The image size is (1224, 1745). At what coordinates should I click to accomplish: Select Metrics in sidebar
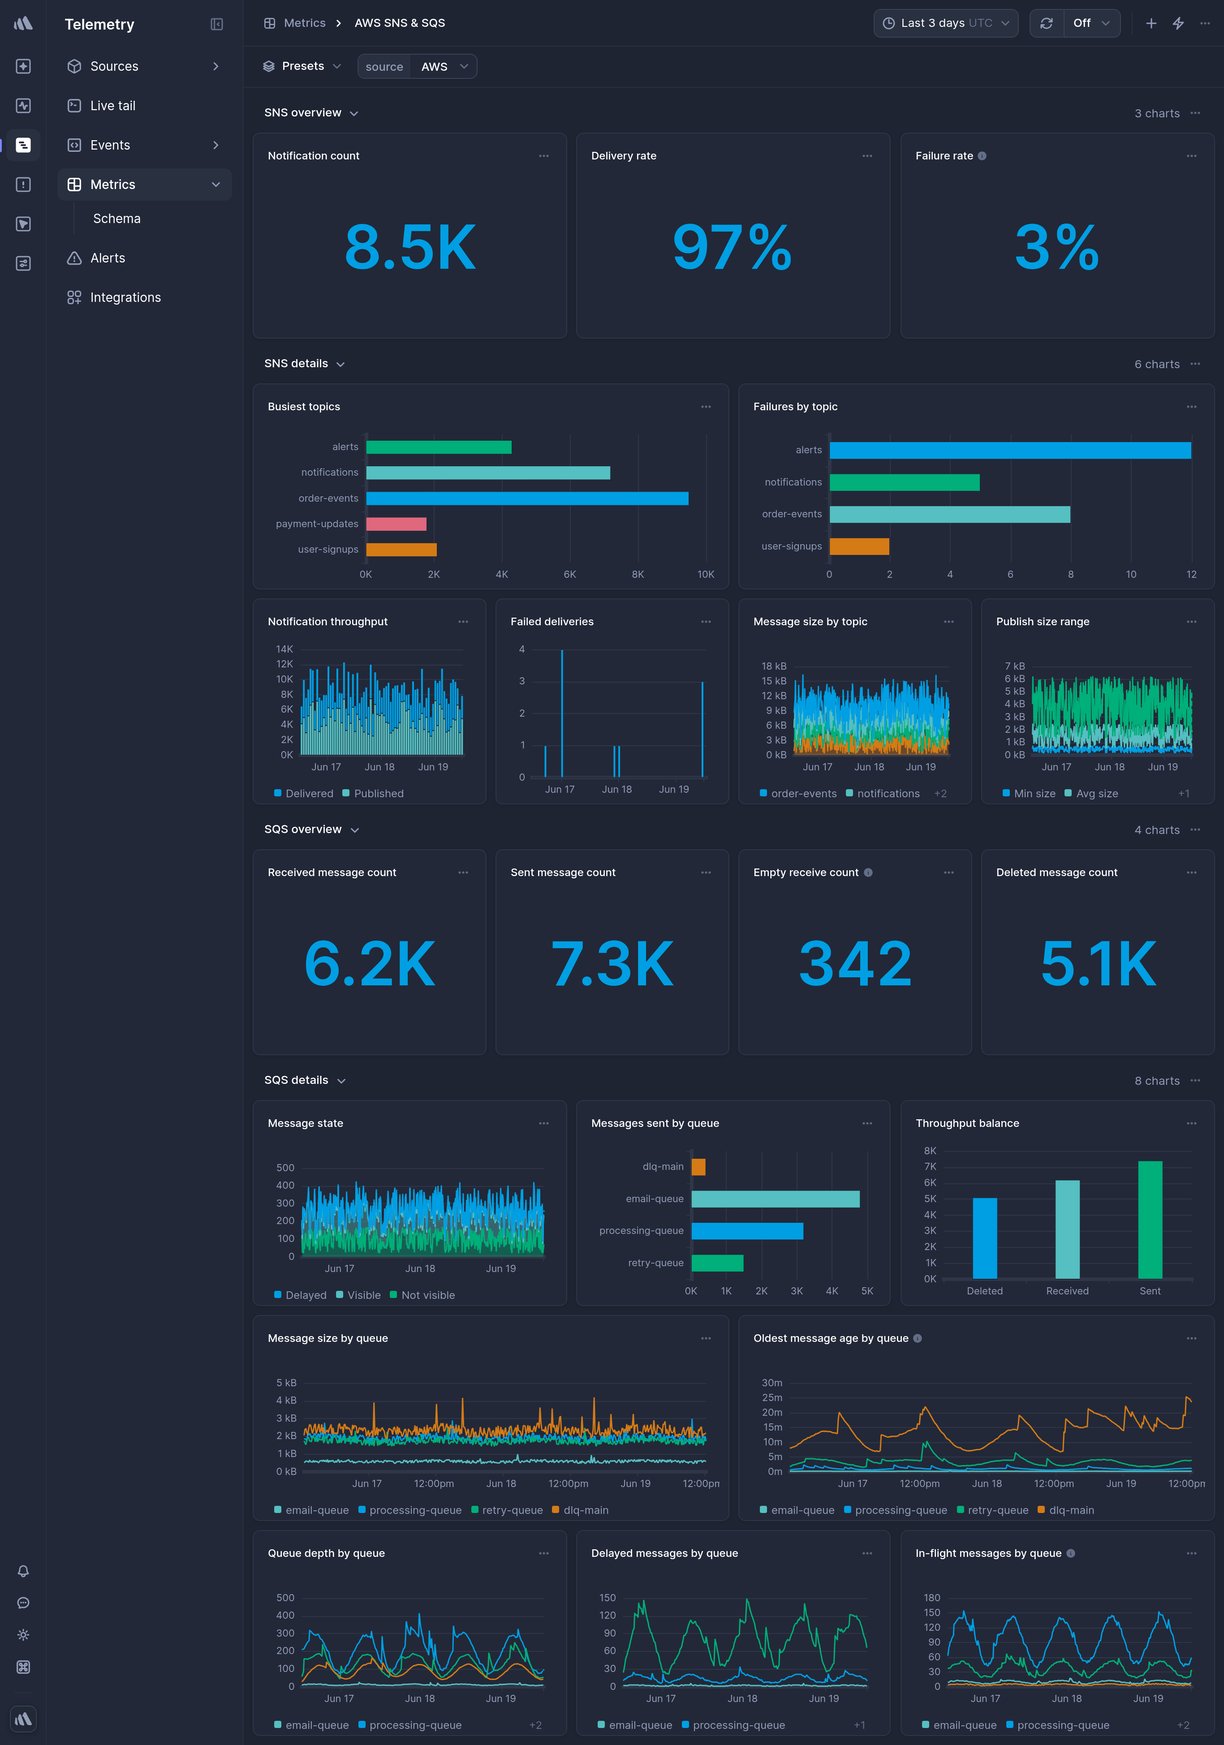click(144, 185)
